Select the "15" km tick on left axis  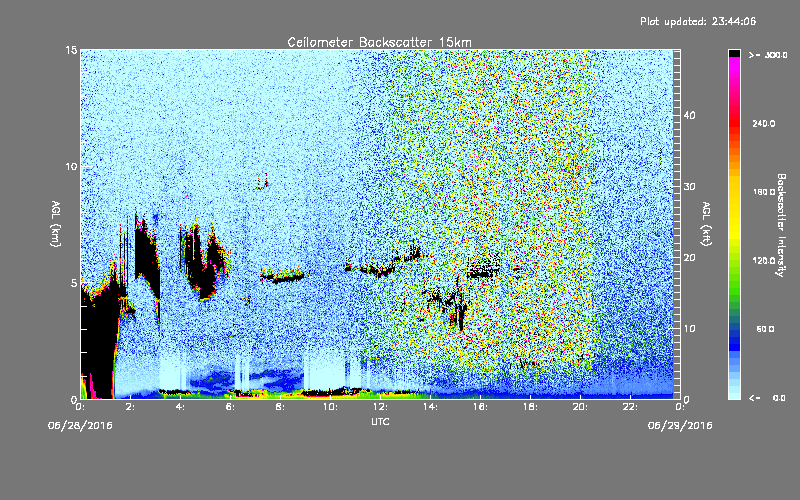71,50
